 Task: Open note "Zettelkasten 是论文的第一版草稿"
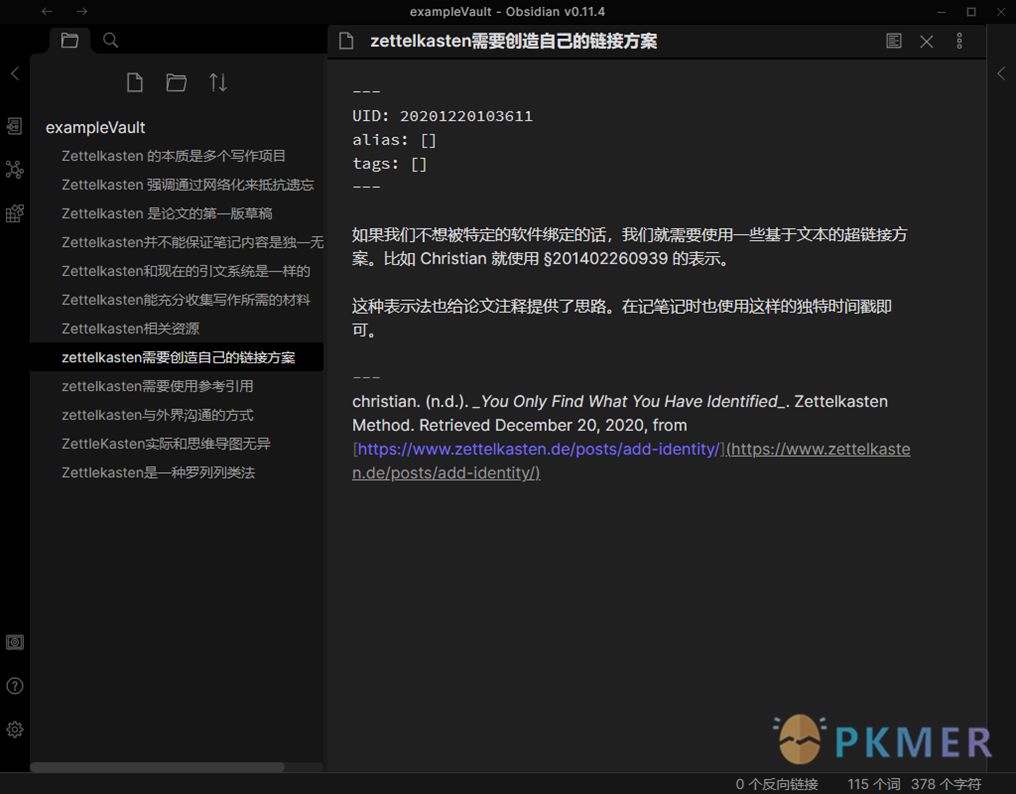click(167, 213)
